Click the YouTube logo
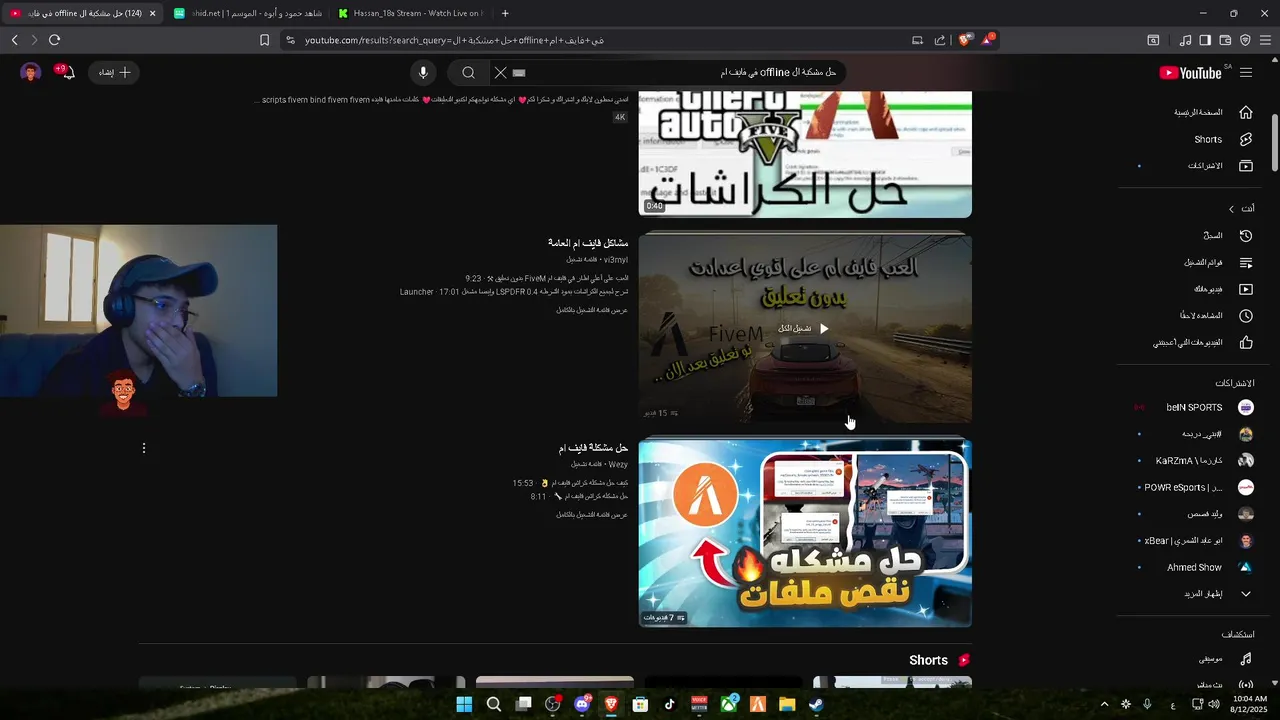 (1191, 73)
